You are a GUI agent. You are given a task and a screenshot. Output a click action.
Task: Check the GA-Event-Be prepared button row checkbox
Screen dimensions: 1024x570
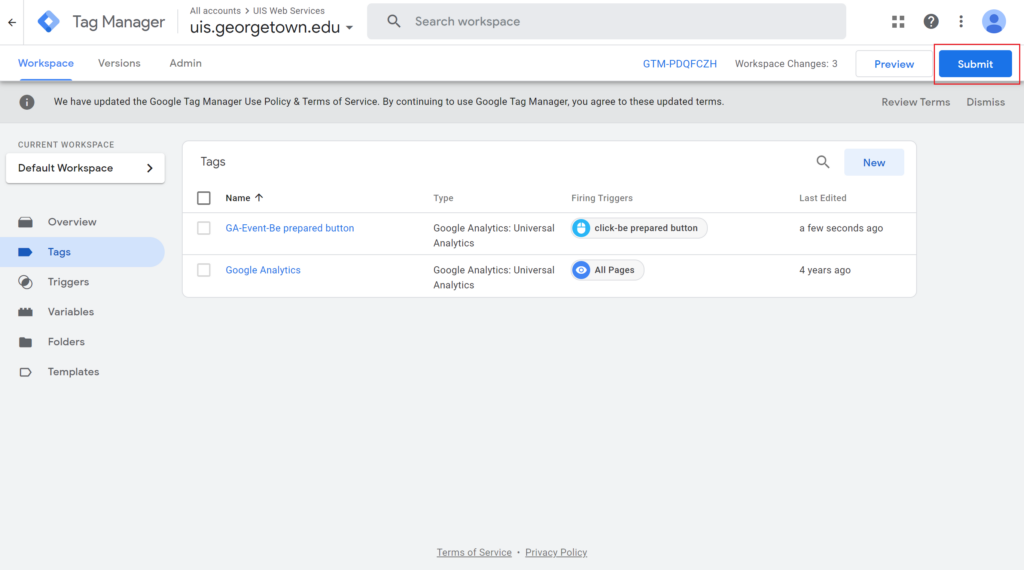204,228
